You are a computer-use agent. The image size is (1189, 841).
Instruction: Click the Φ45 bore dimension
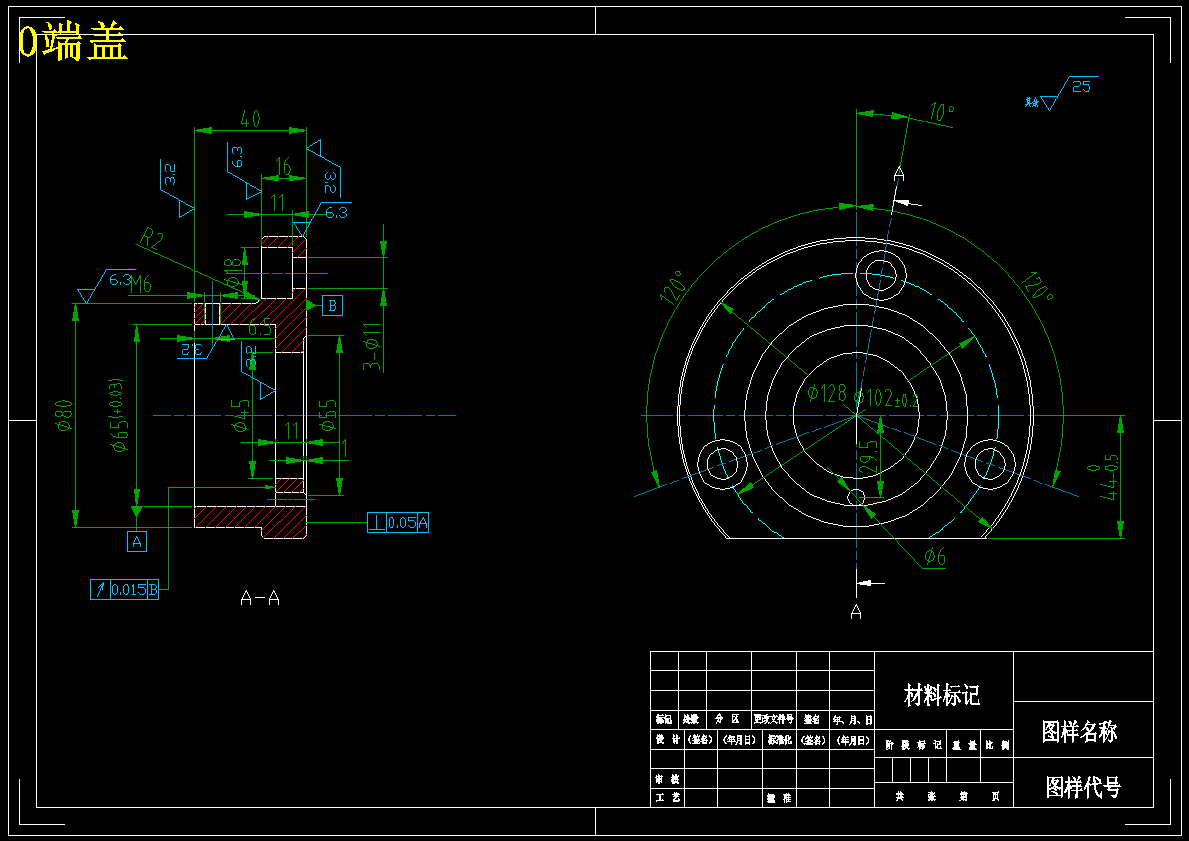240,416
